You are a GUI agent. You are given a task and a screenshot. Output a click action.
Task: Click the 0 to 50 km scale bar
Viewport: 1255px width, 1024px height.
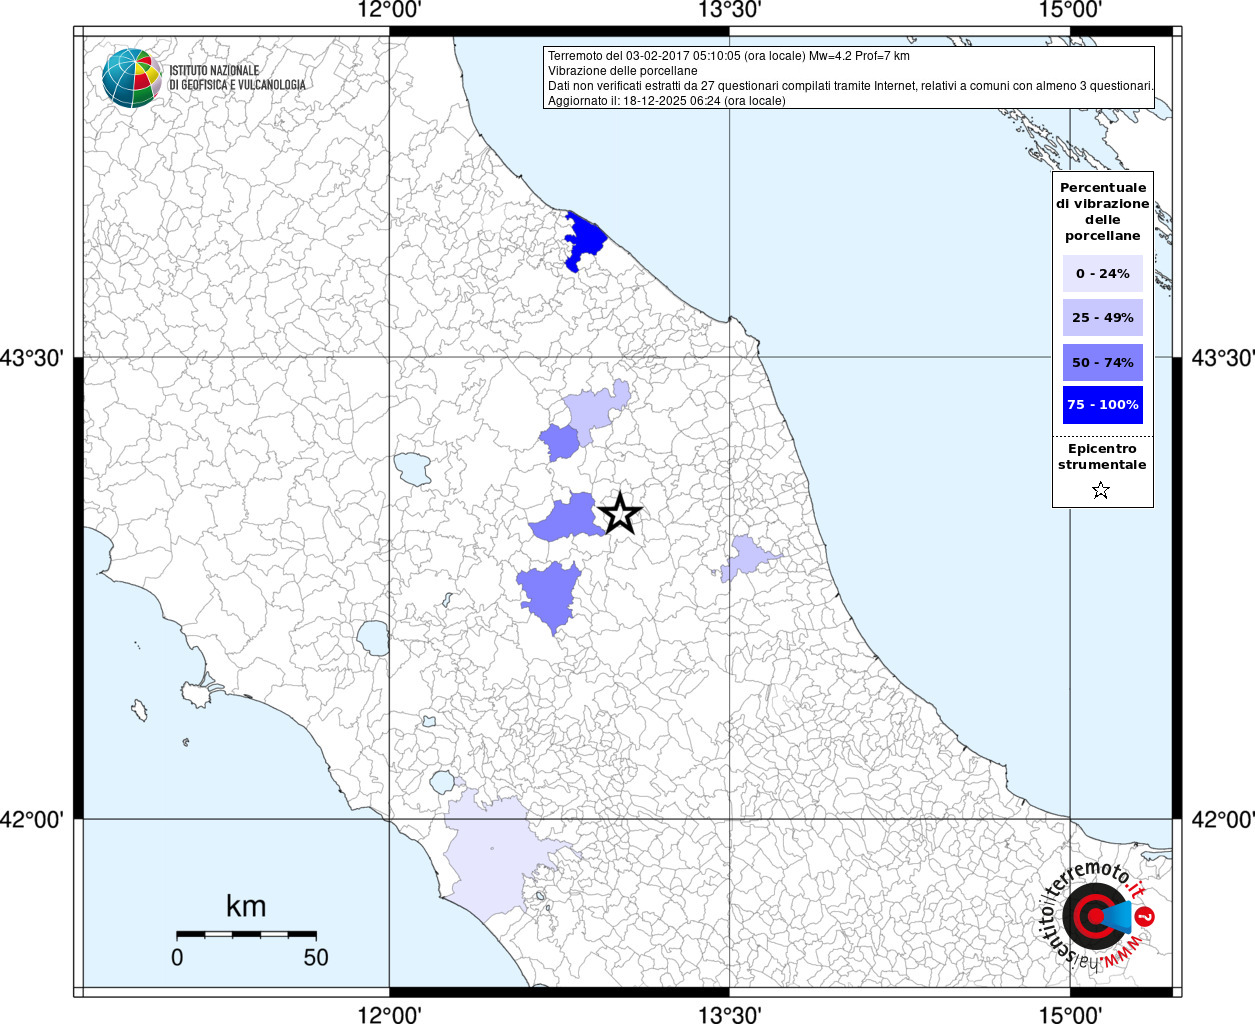pos(246,934)
